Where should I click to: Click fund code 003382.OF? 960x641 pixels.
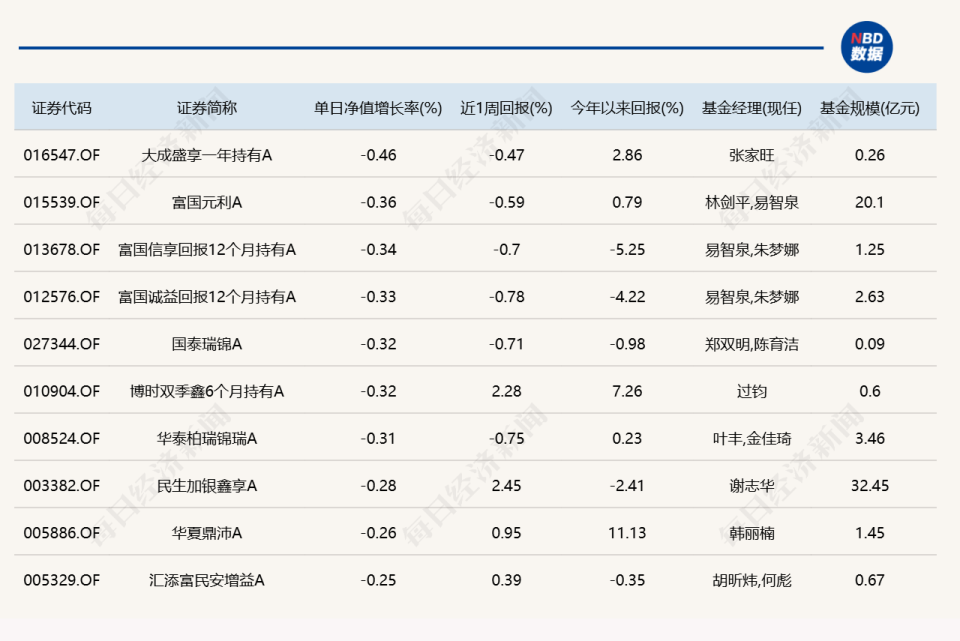[x=62, y=485]
